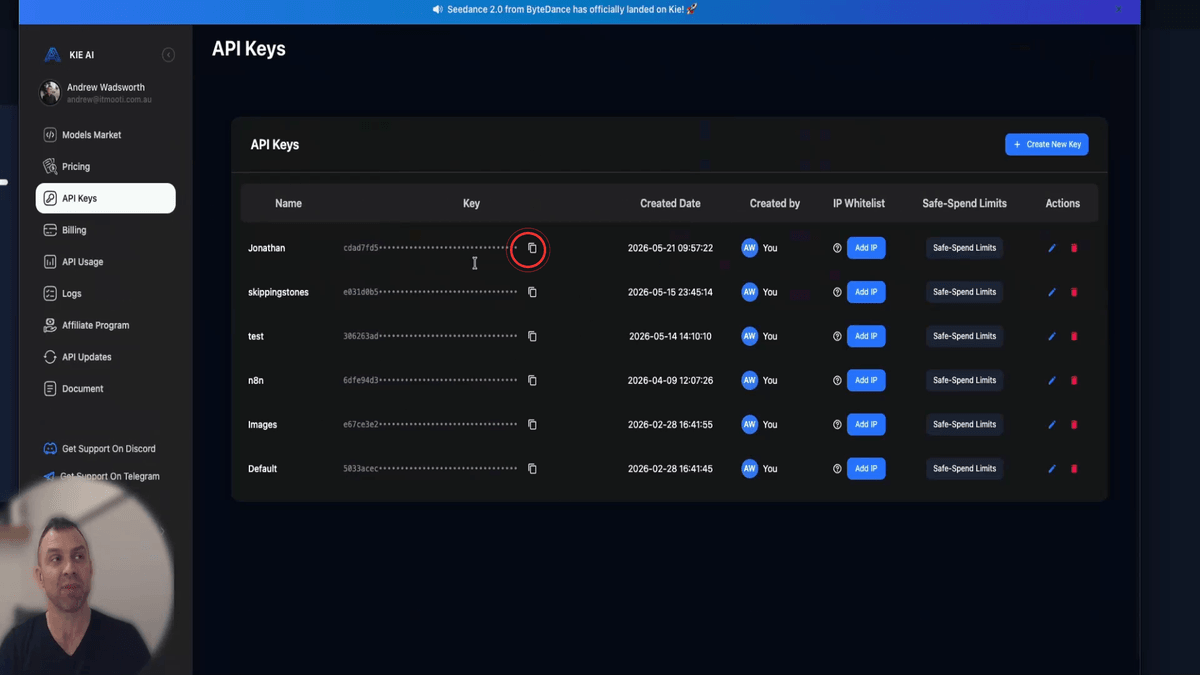This screenshot has width=1200, height=675.
Task: Delete the Default key with trash icon
Action: (1074, 468)
